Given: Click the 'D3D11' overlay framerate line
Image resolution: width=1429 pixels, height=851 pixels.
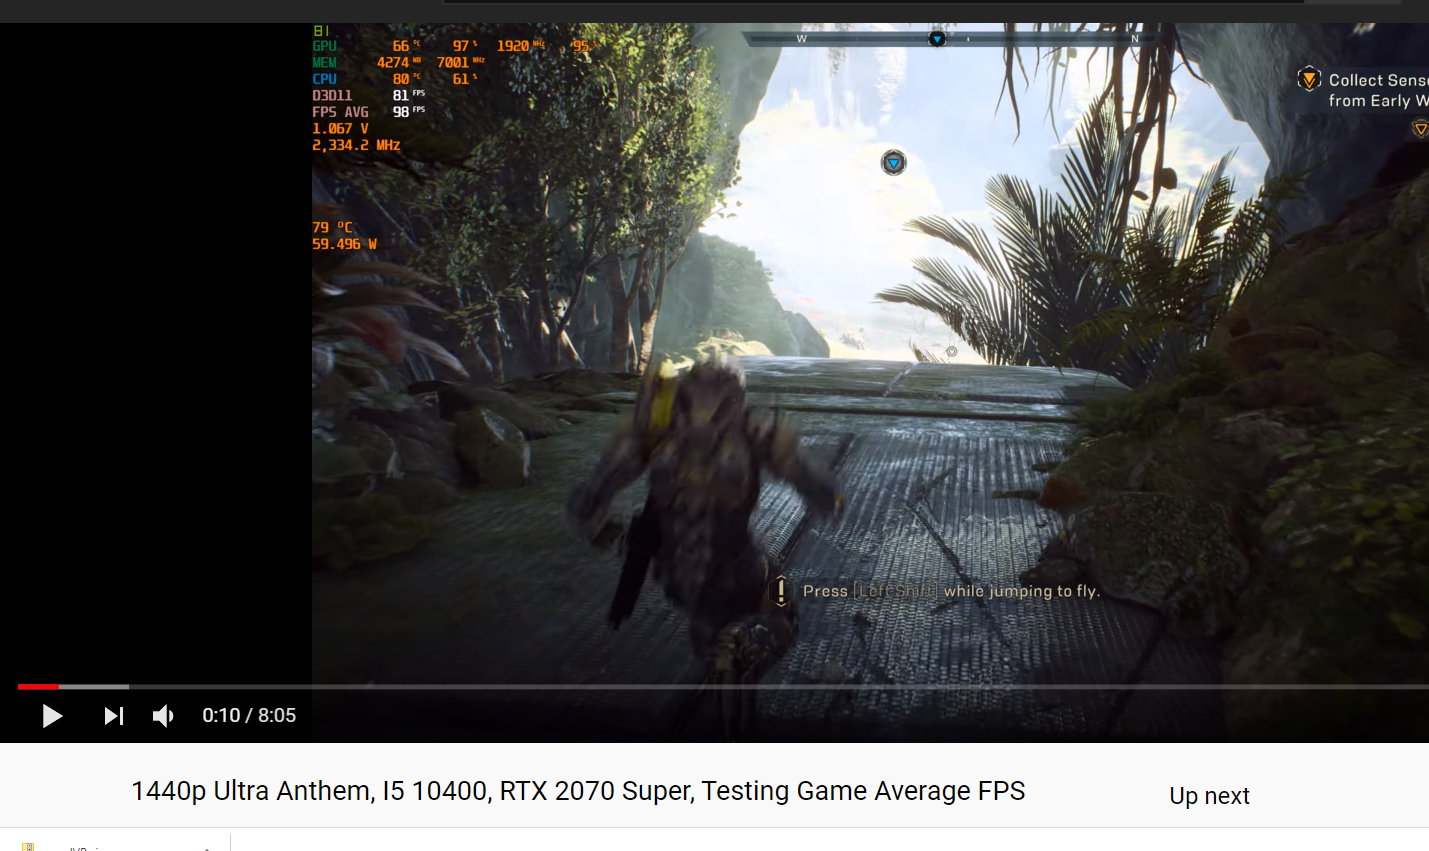Looking at the screenshot, I should [368, 95].
